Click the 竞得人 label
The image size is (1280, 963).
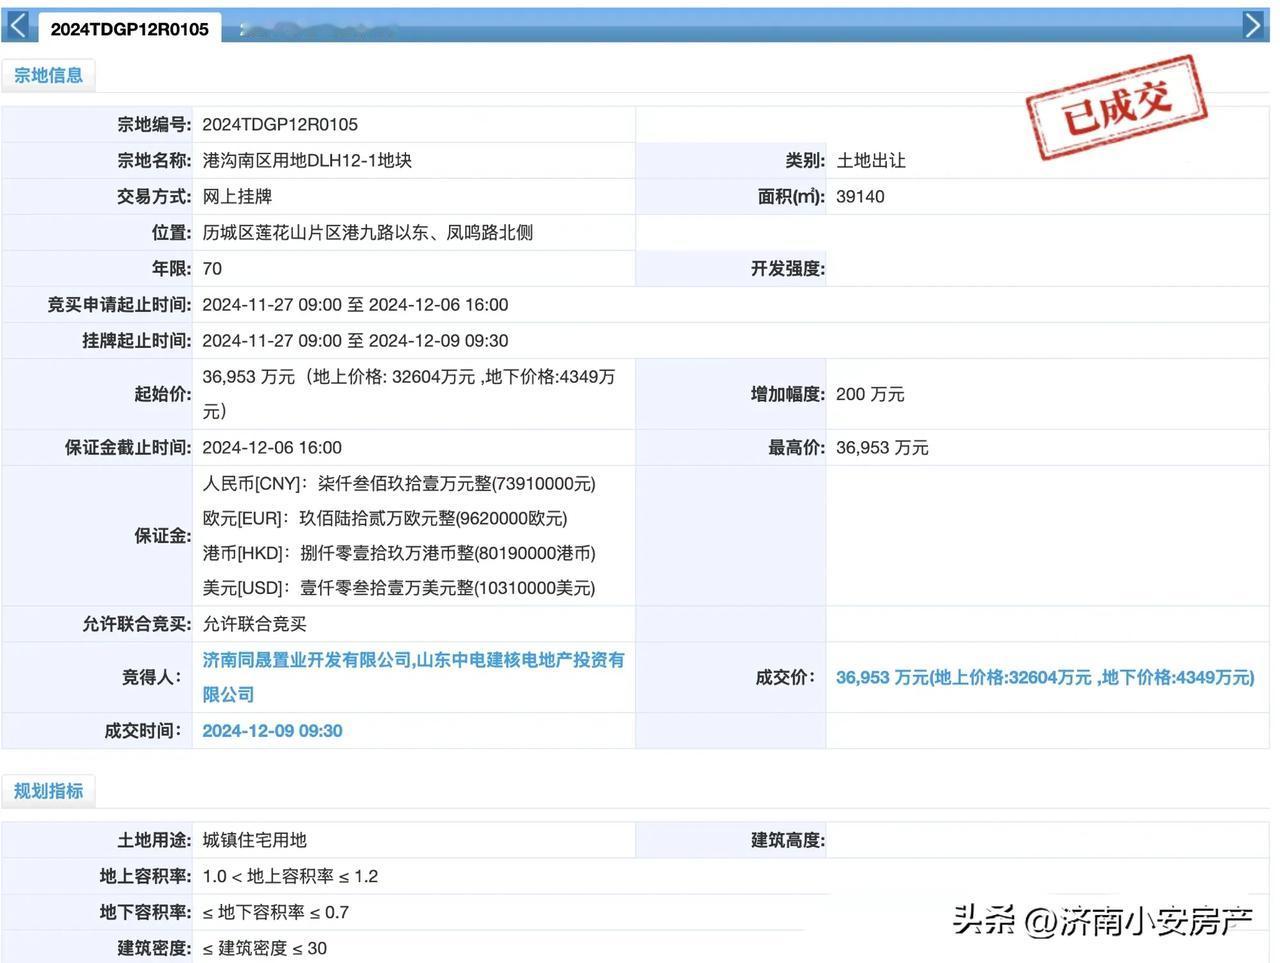[152, 677]
